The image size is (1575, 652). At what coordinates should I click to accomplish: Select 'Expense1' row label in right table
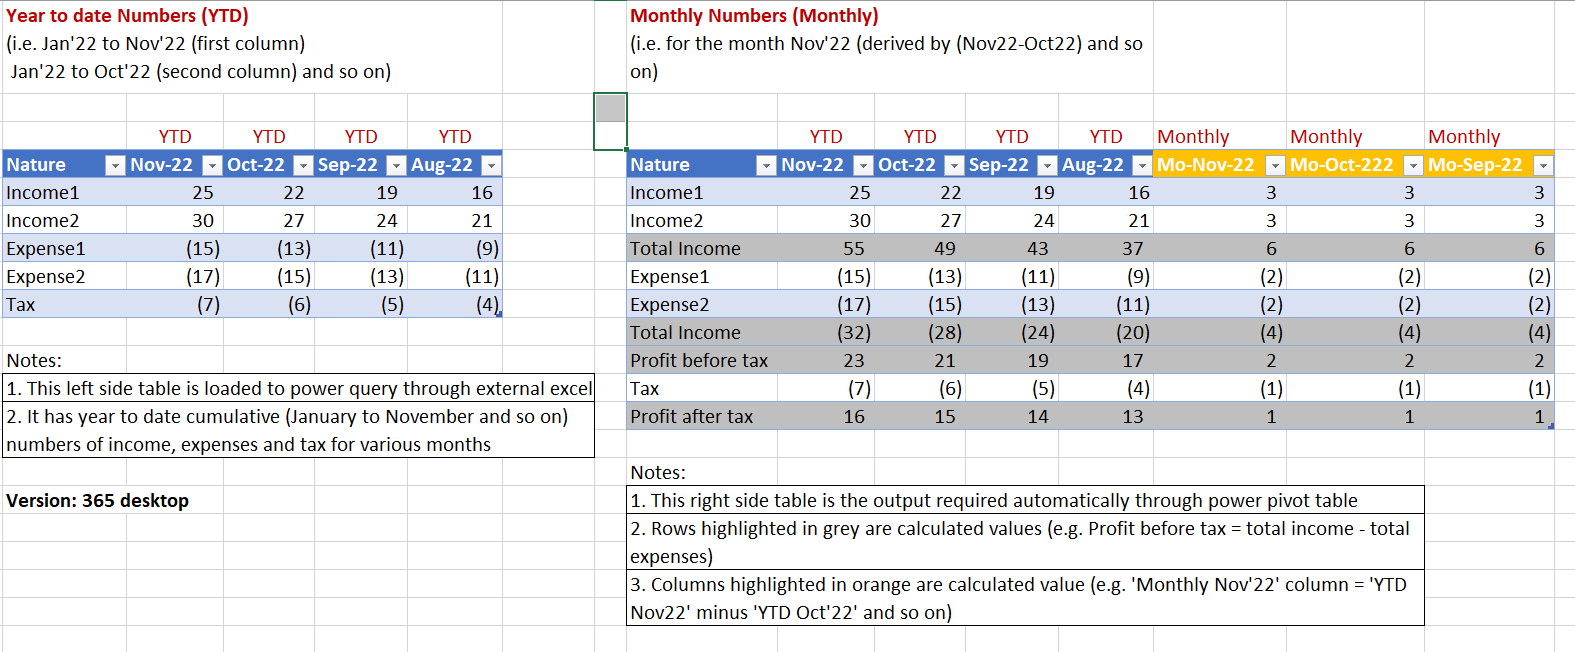tap(669, 277)
